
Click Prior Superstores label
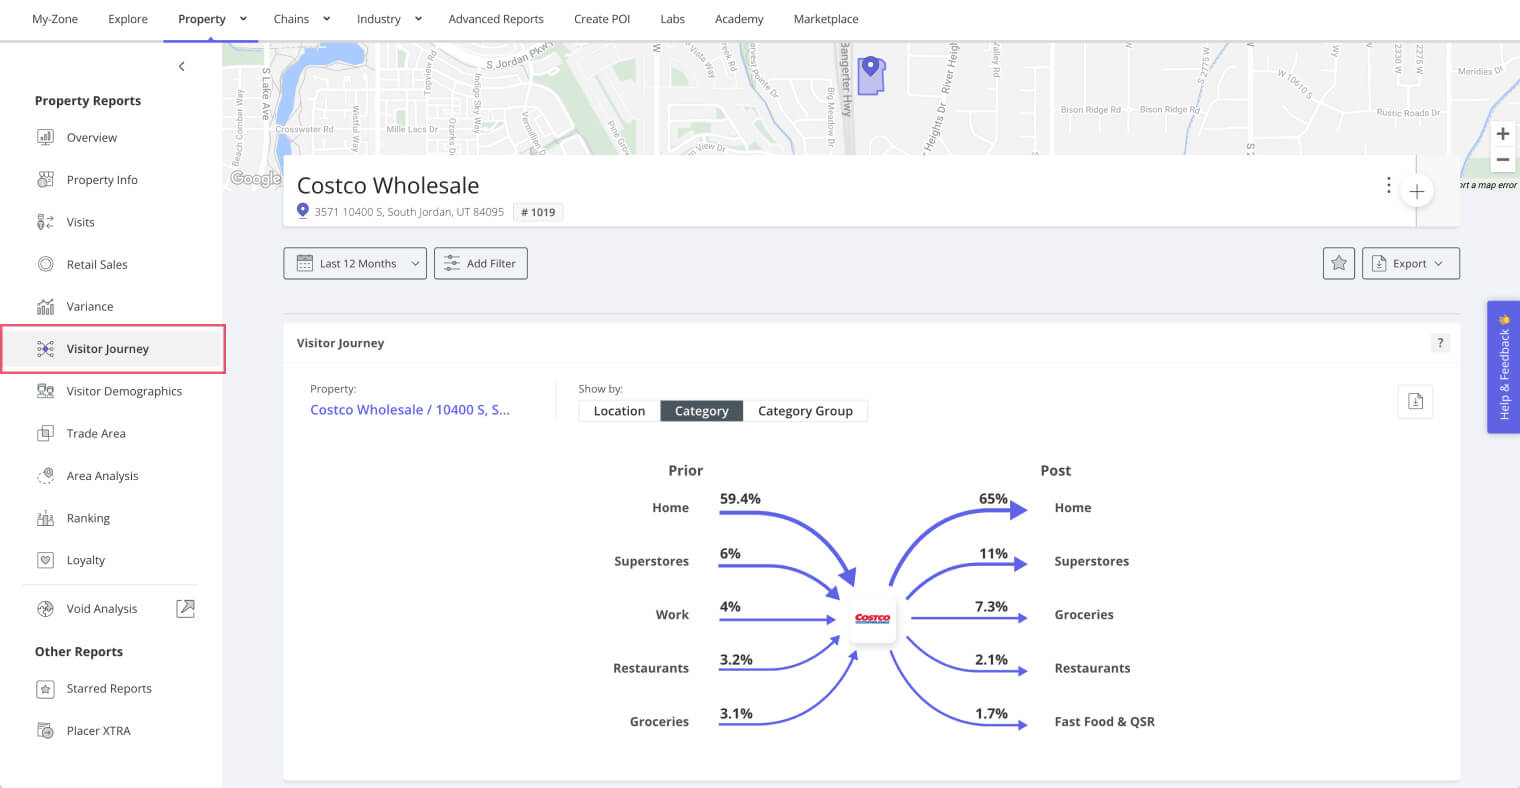point(651,561)
